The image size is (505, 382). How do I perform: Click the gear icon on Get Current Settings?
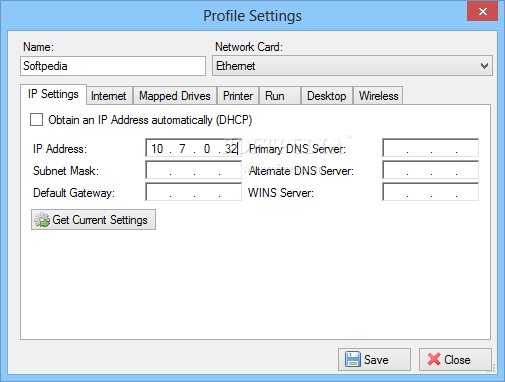42,220
